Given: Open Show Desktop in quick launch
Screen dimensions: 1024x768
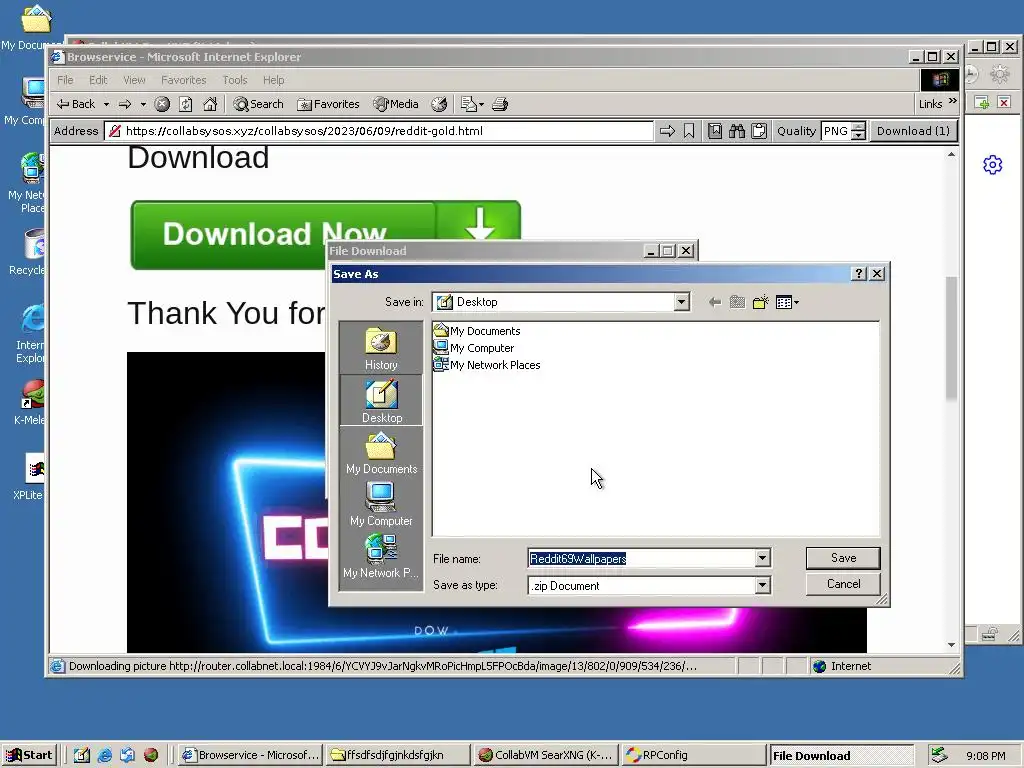Looking at the screenshot, I should (x=82, y=755).
